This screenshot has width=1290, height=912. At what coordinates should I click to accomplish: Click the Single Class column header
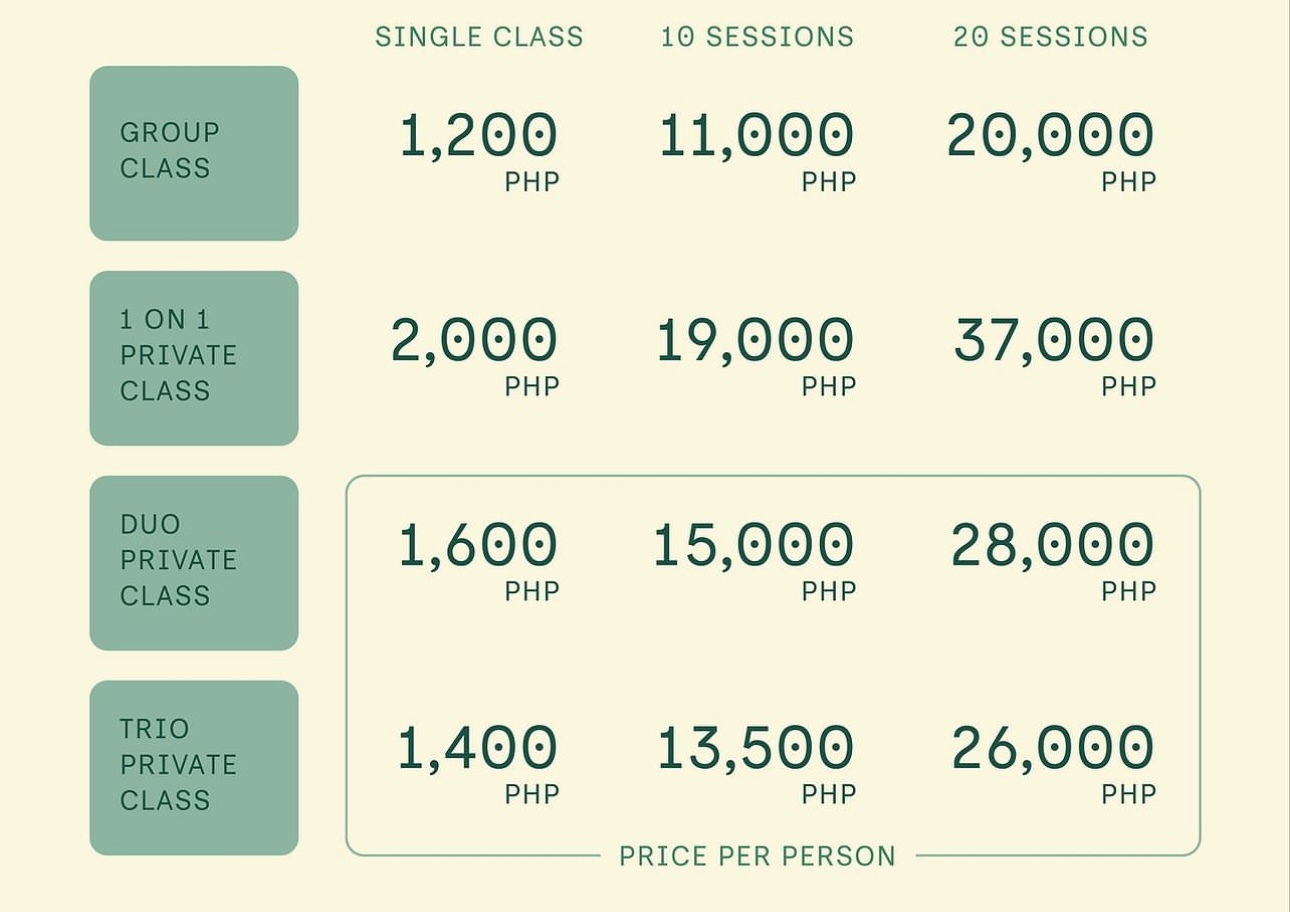click(x=479, y=37)
